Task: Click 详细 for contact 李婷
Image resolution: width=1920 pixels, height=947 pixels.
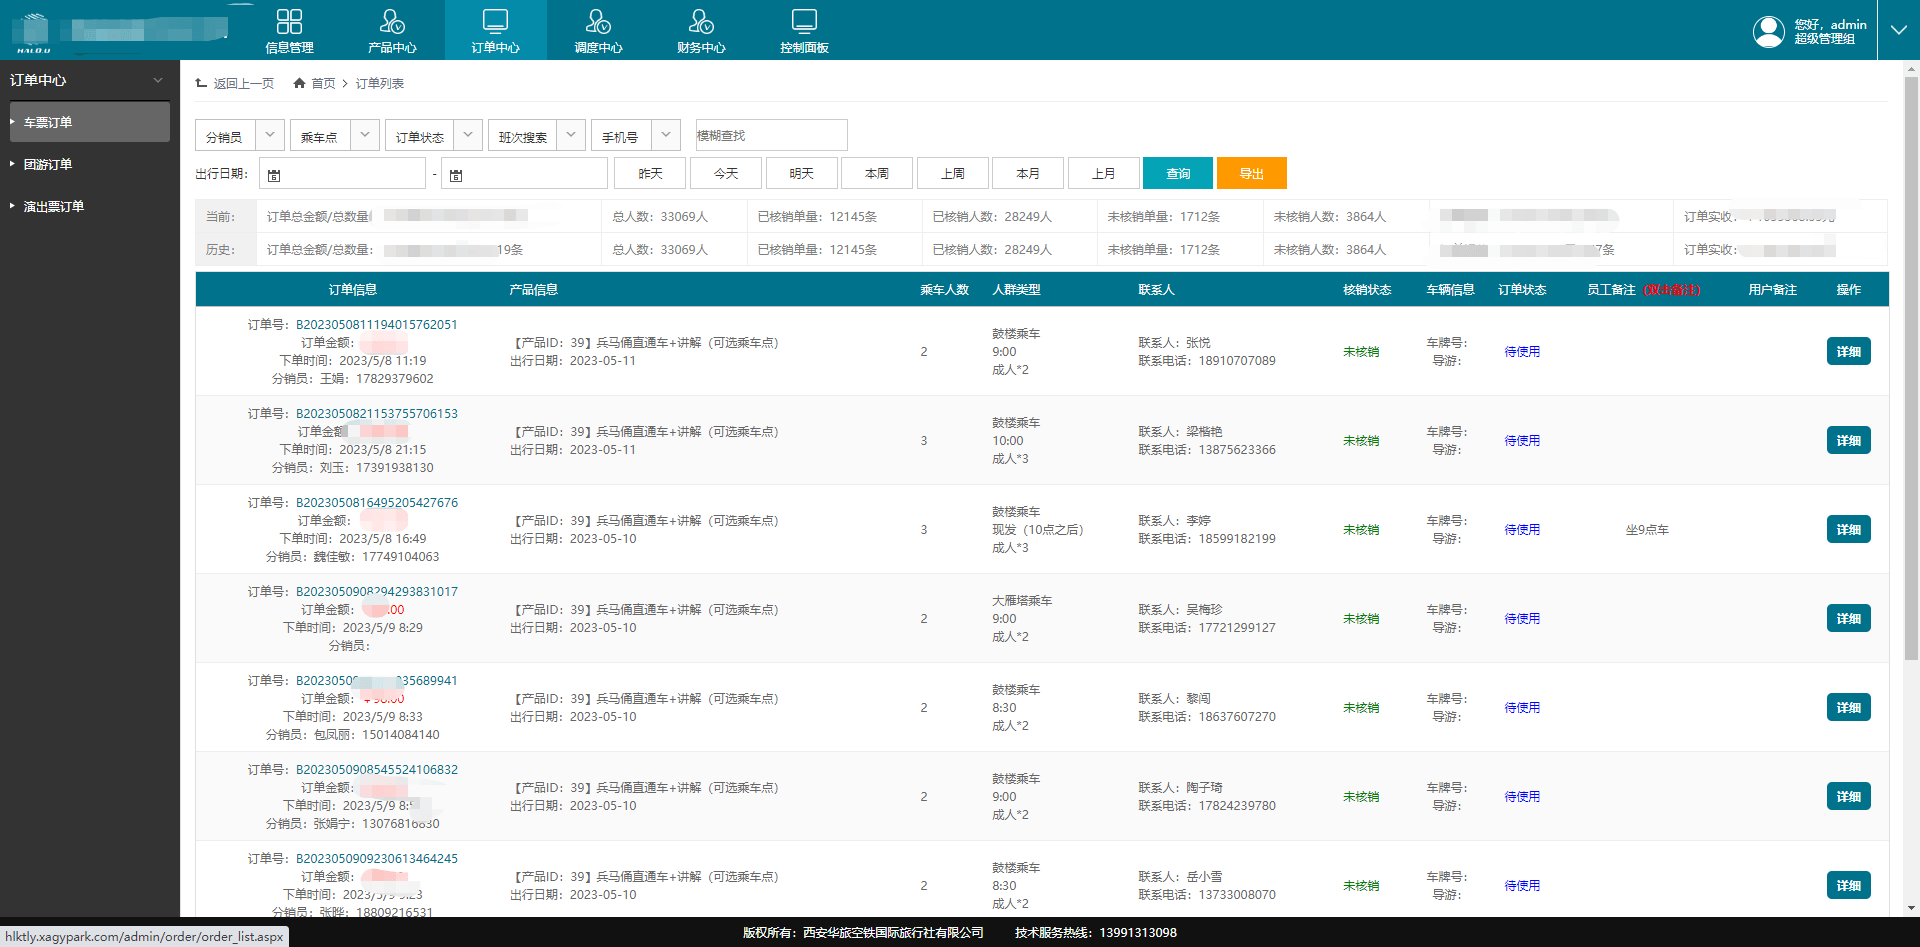Action: [1848, 529]
